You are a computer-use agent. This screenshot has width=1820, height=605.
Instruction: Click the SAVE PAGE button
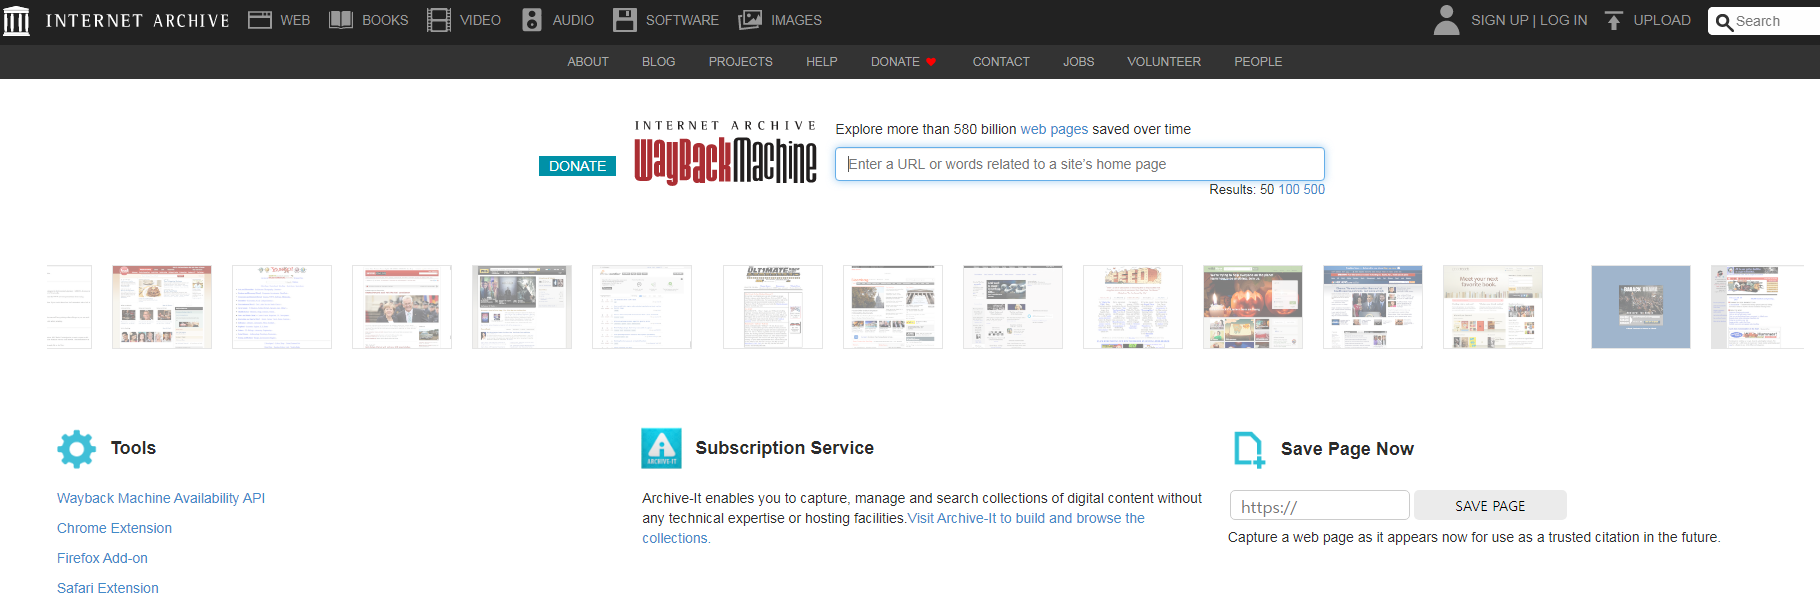(x=1490, y=506)
